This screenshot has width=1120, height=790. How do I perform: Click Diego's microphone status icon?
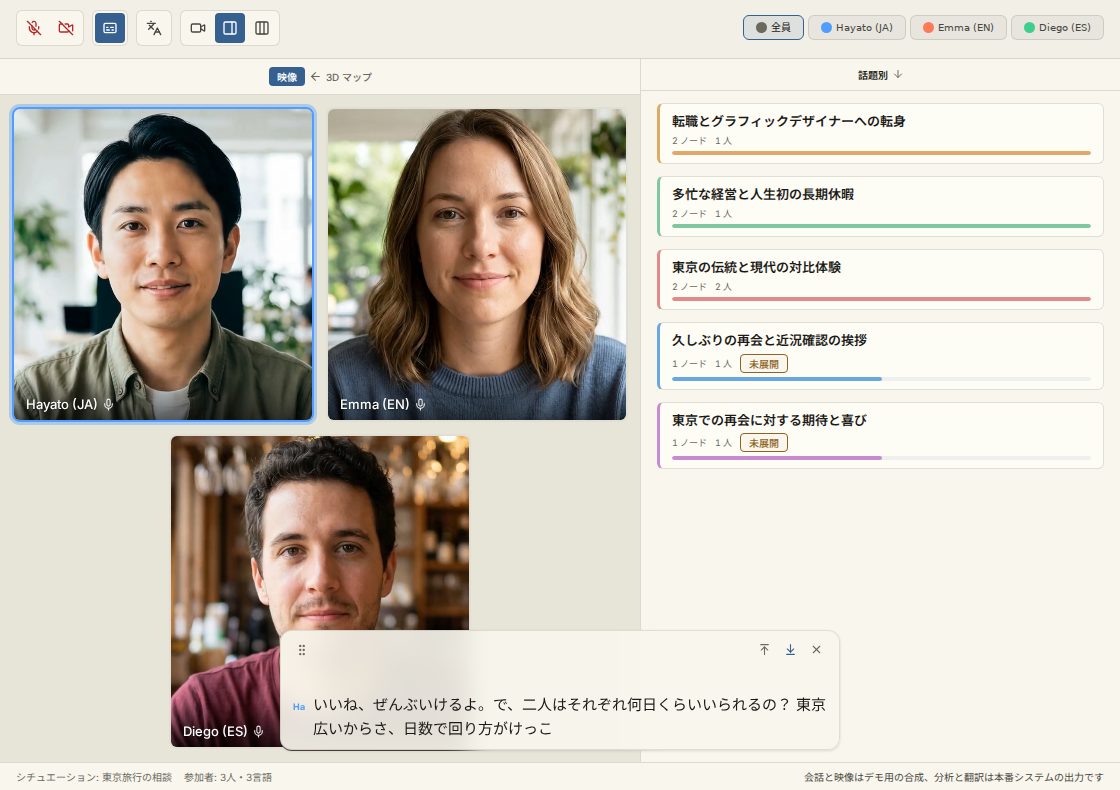[x=259, y=731]
